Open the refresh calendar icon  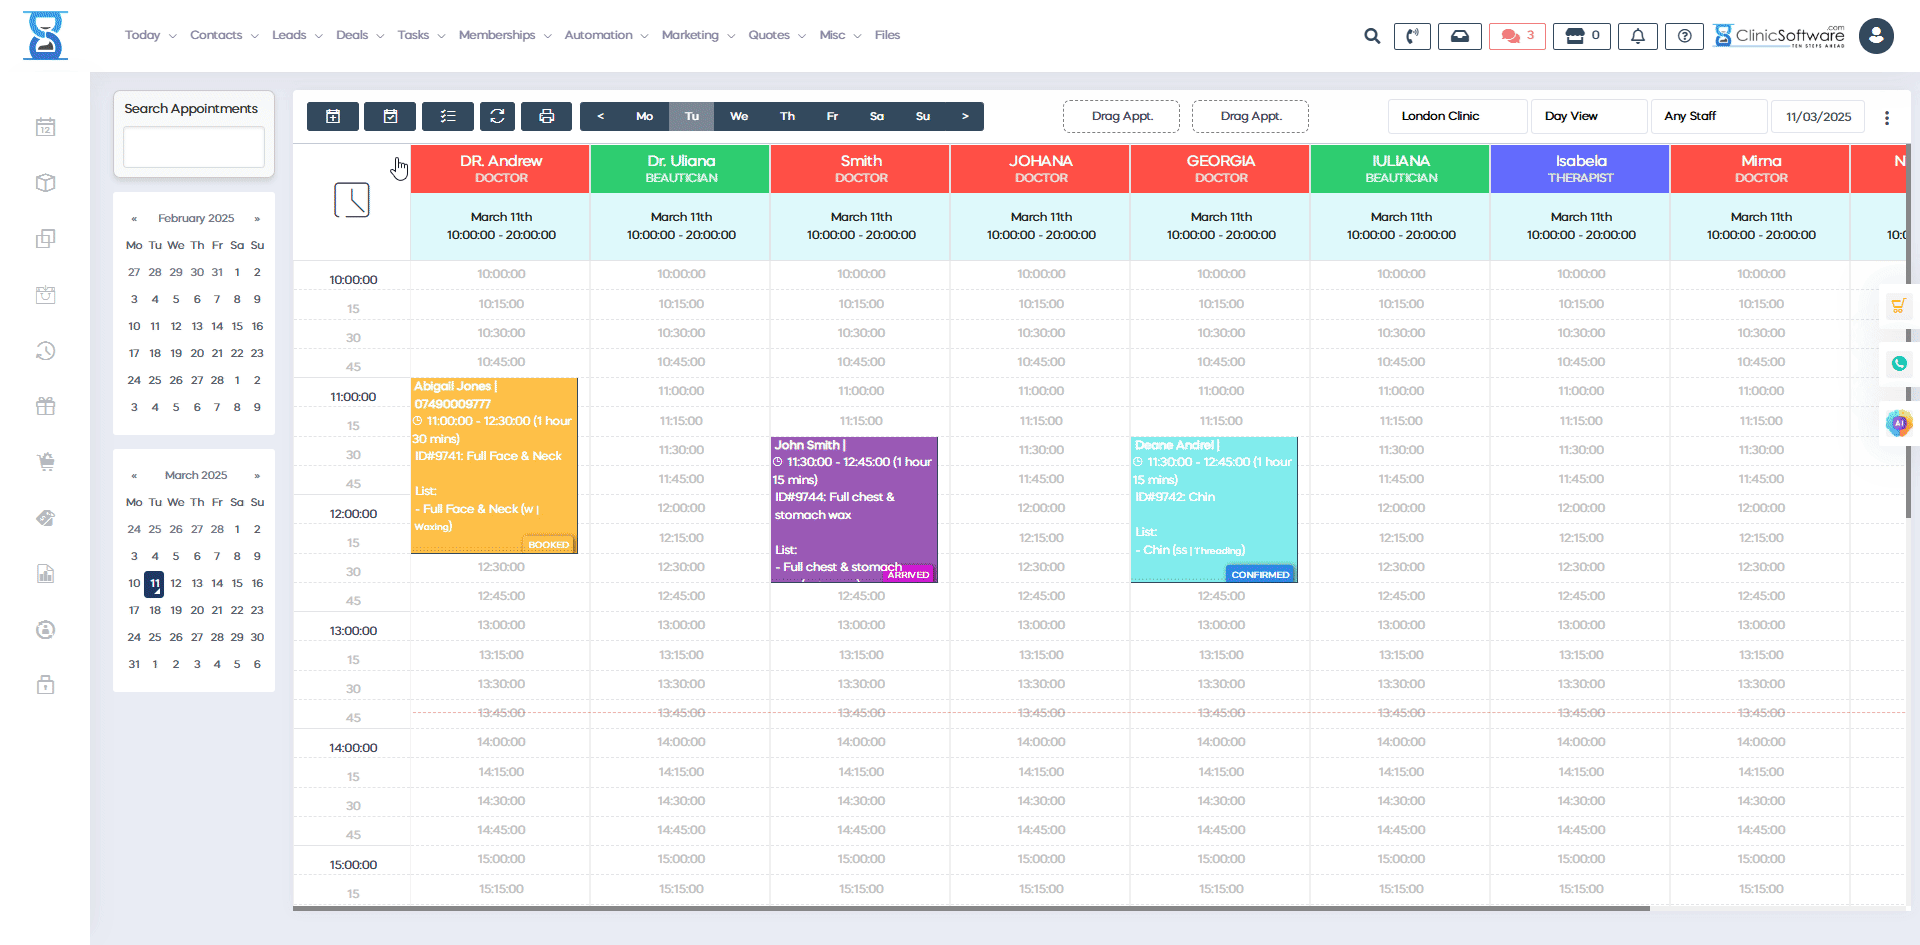497,116
